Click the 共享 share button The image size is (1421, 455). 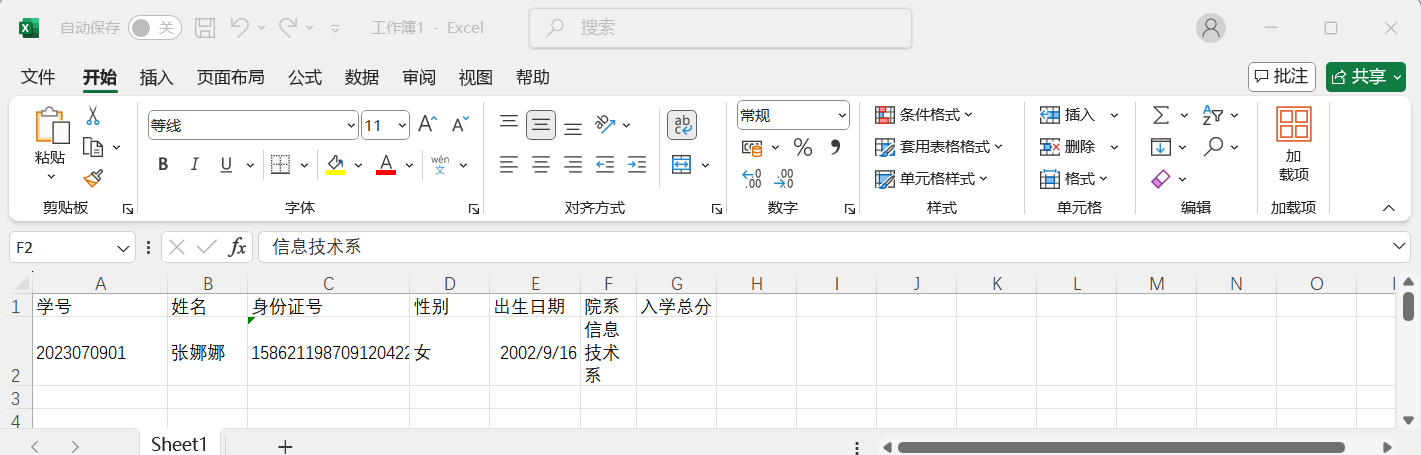[x=1365, y=77]
